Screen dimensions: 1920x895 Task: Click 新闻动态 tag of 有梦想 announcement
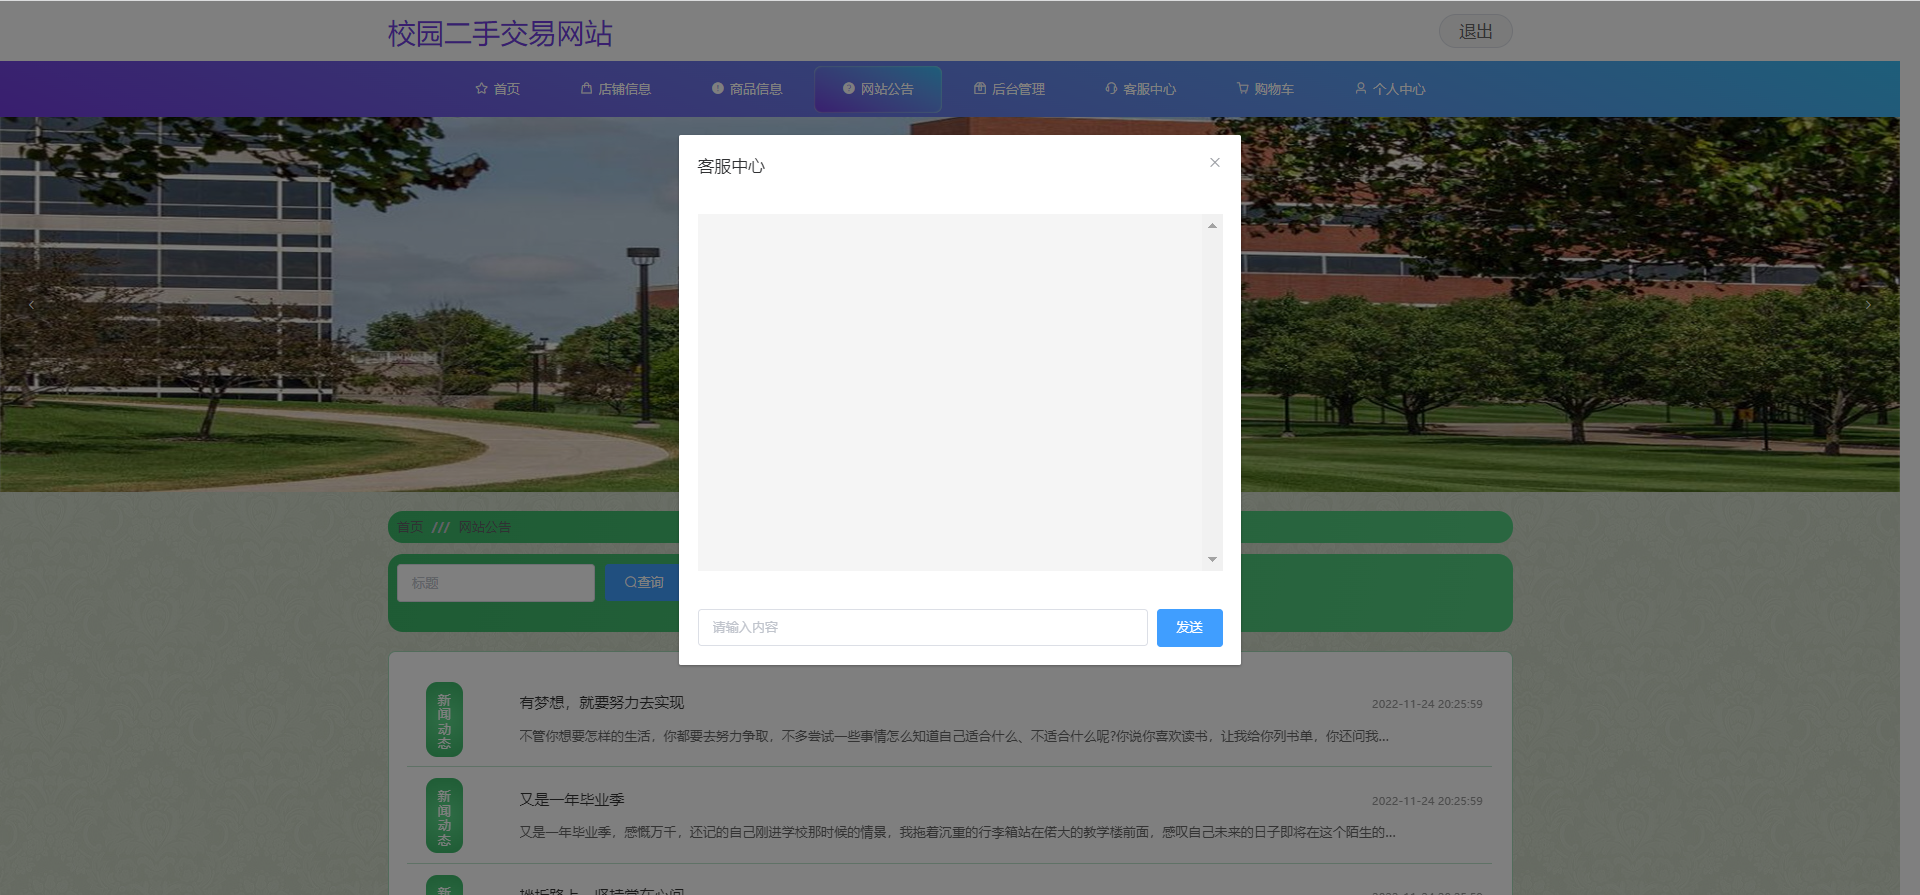coord(444,720)
